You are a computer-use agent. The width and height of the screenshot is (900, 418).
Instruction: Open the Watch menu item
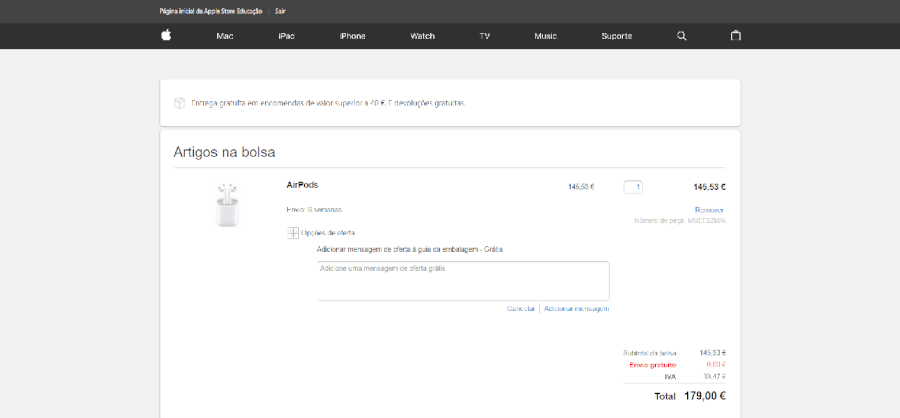(x=422, y=36)
